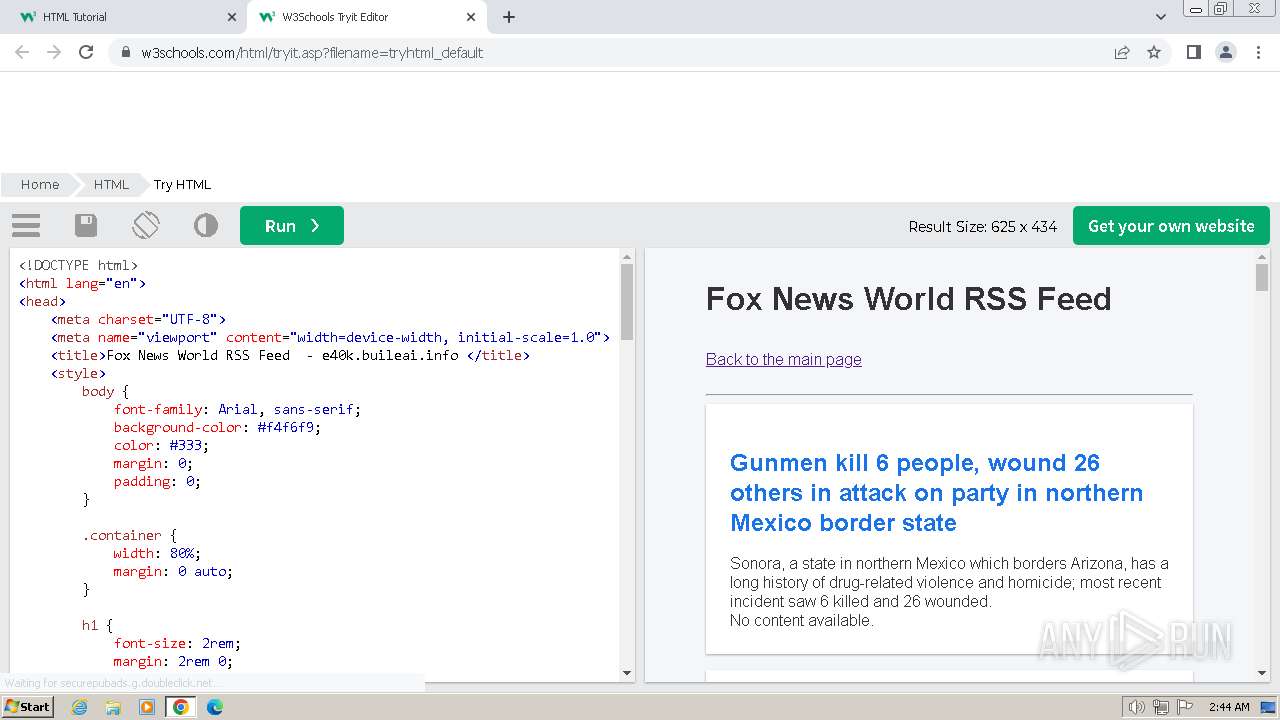View site information lock icon
The image size is (1280, 720).
coord(126,53)
